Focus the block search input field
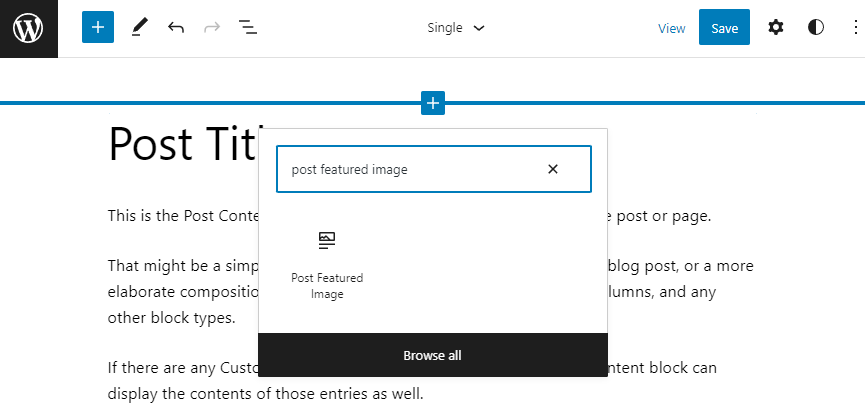This screenshot has width=865, height=413. point(410,169)
